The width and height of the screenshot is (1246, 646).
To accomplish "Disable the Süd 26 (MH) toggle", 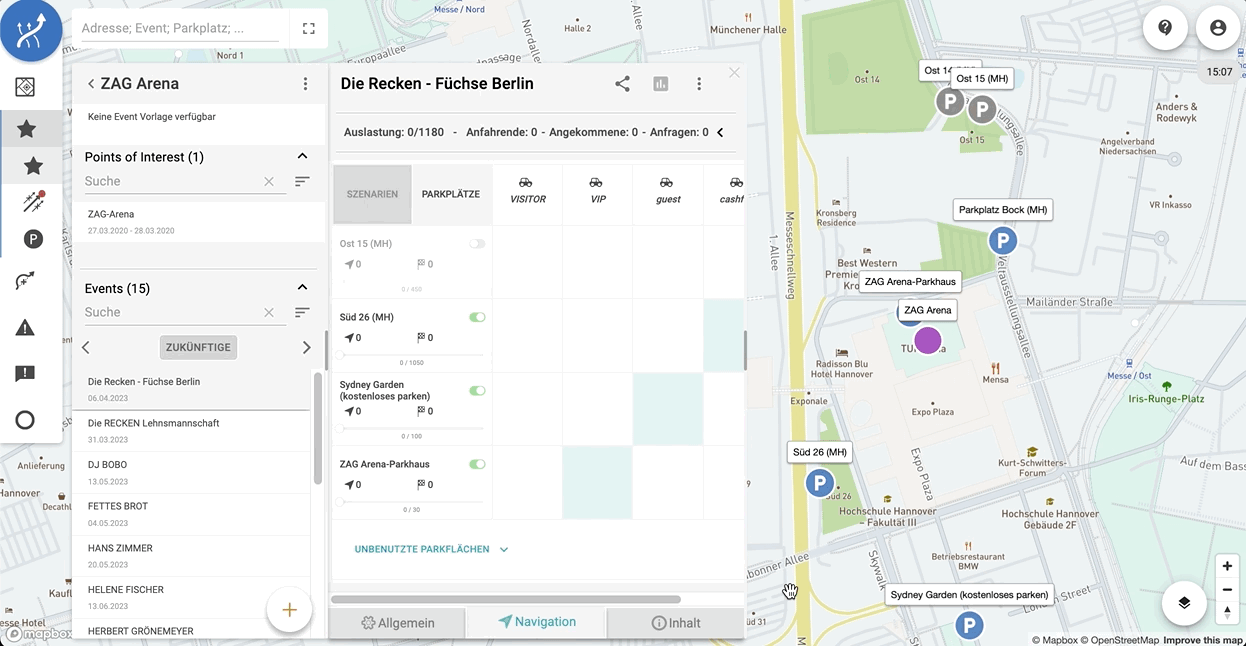I will pyautogui.click(x=477, y=317).
